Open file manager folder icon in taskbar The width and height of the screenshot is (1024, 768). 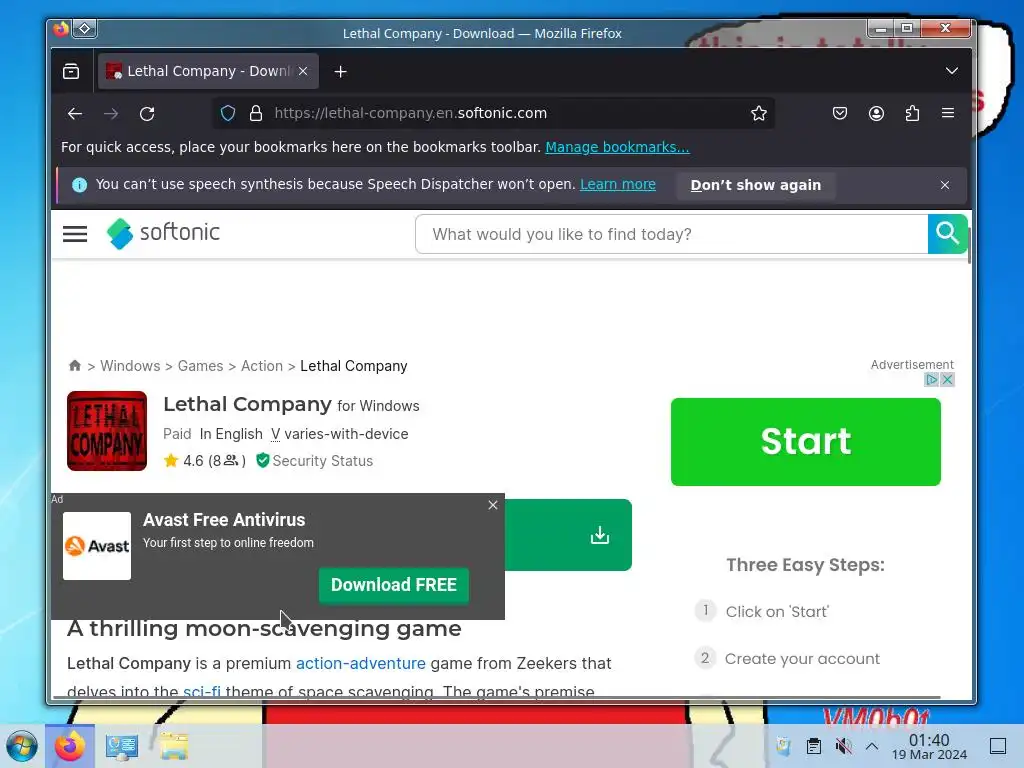tap(174, 746)
